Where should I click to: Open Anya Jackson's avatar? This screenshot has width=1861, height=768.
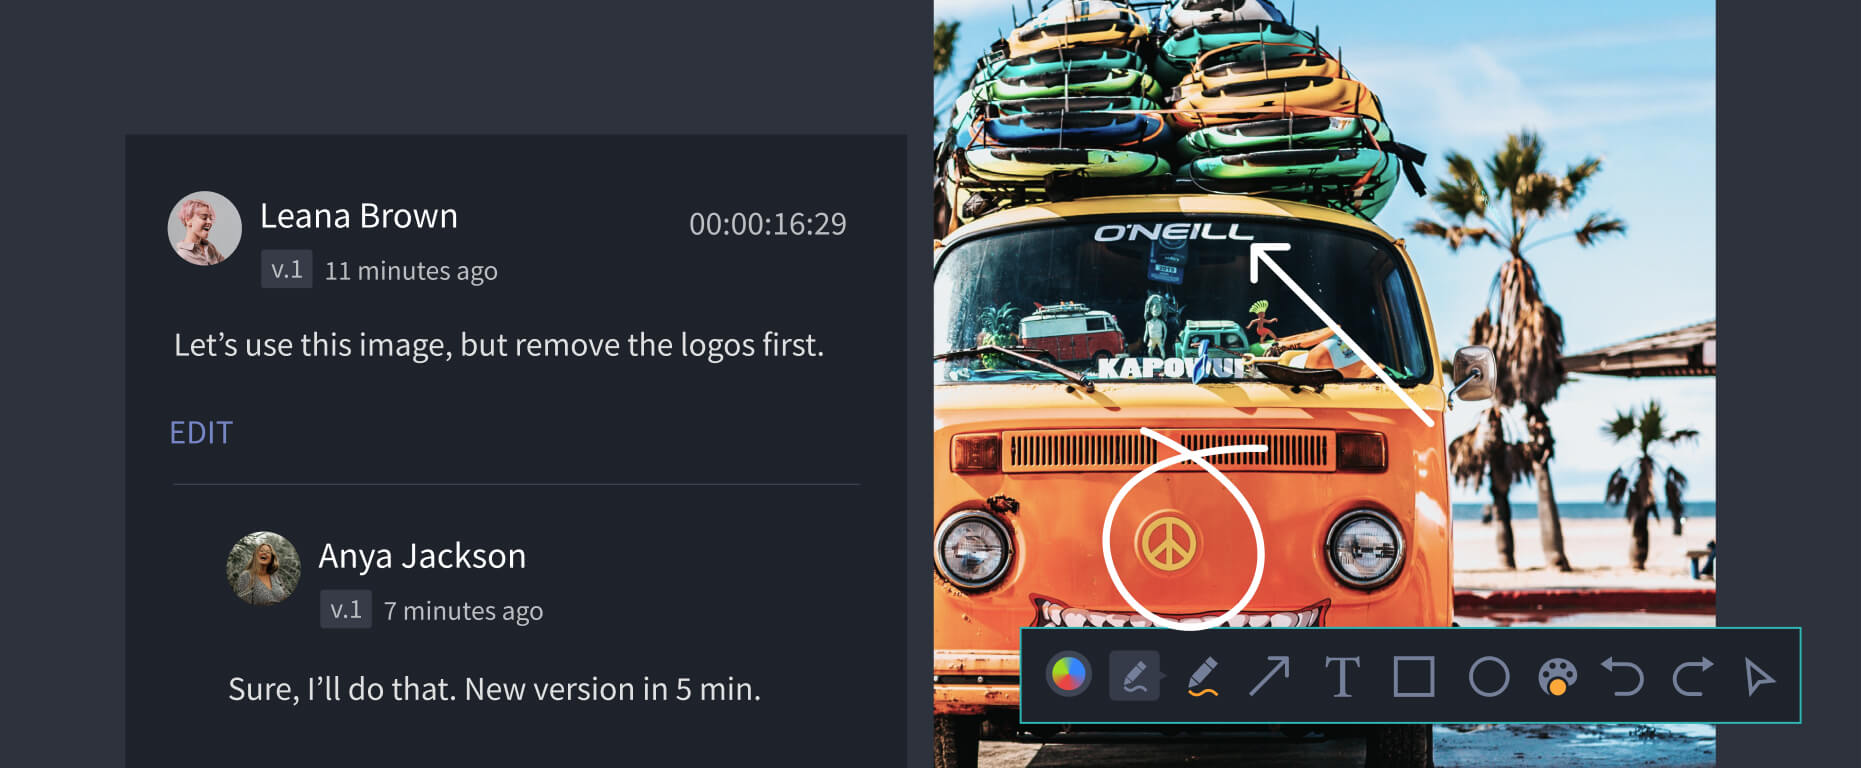(263, 568)
